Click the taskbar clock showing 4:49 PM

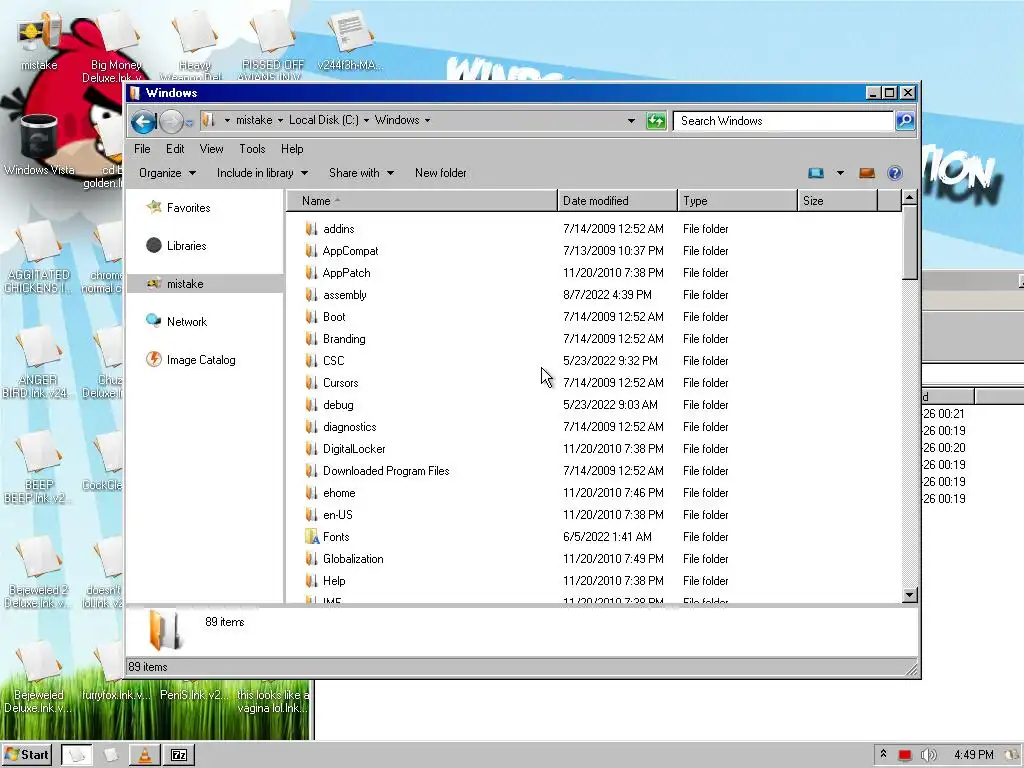tap(973, 755)
